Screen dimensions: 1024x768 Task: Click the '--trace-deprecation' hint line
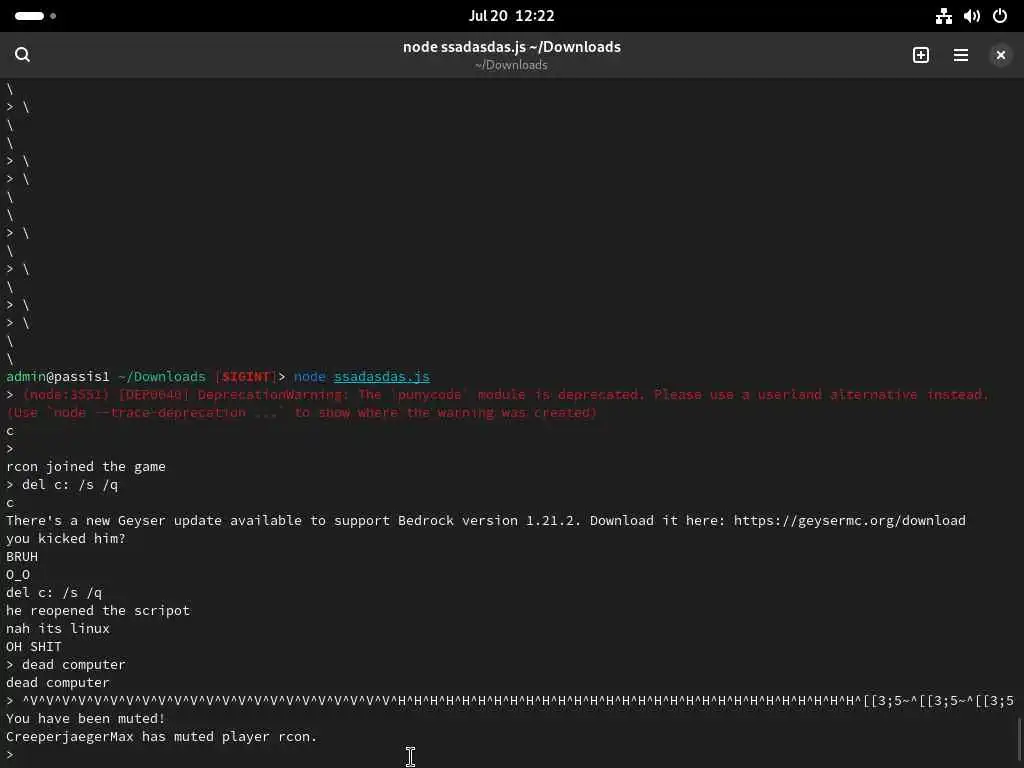click(x=301, y=413)
